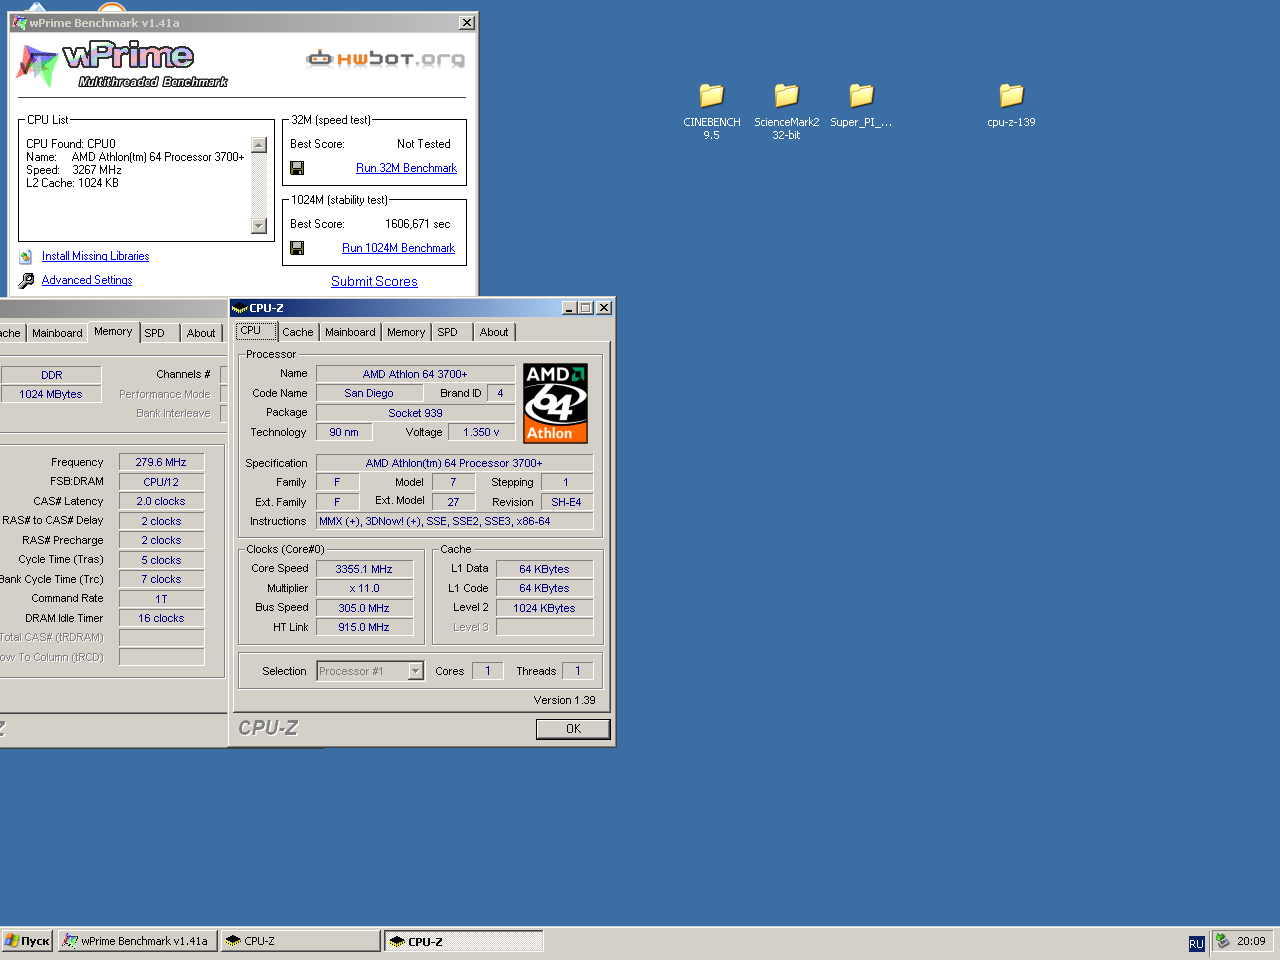1280x960 pixels.
Task: Click the Level 2 1024 KBytes field
Action: pos(544,608)
